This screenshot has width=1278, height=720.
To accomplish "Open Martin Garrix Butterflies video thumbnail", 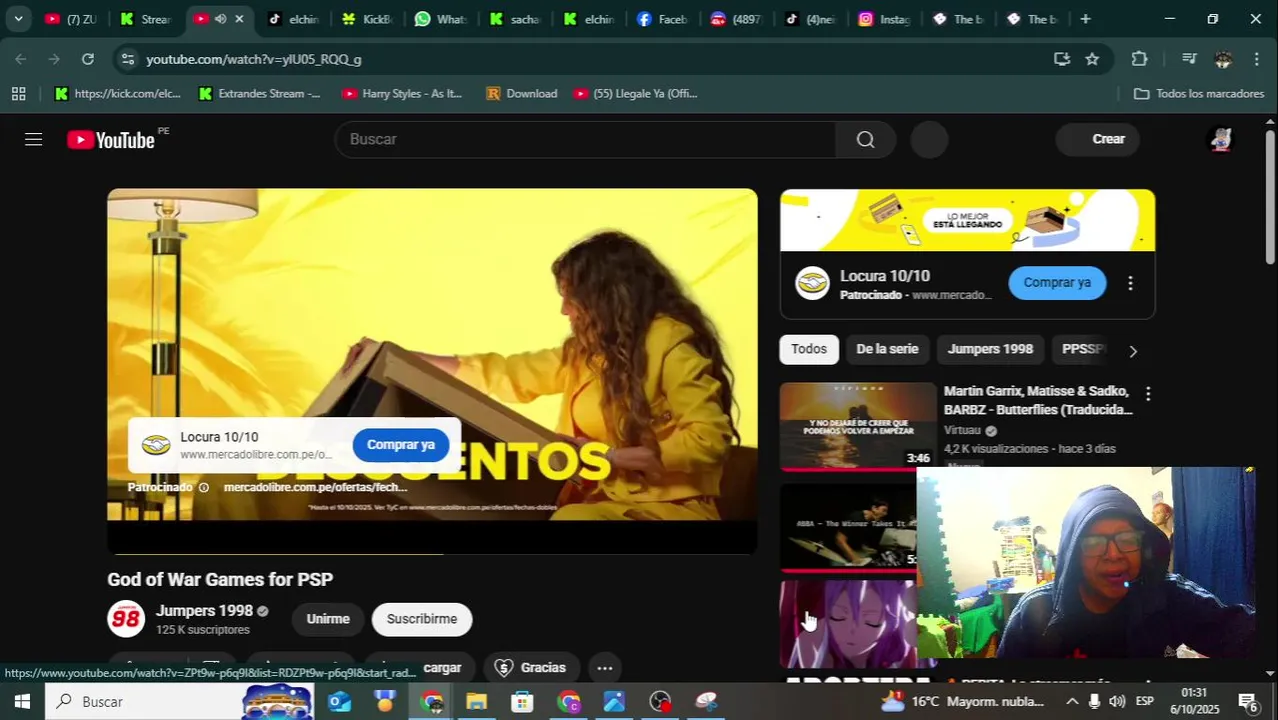I will tap(858, 426).
